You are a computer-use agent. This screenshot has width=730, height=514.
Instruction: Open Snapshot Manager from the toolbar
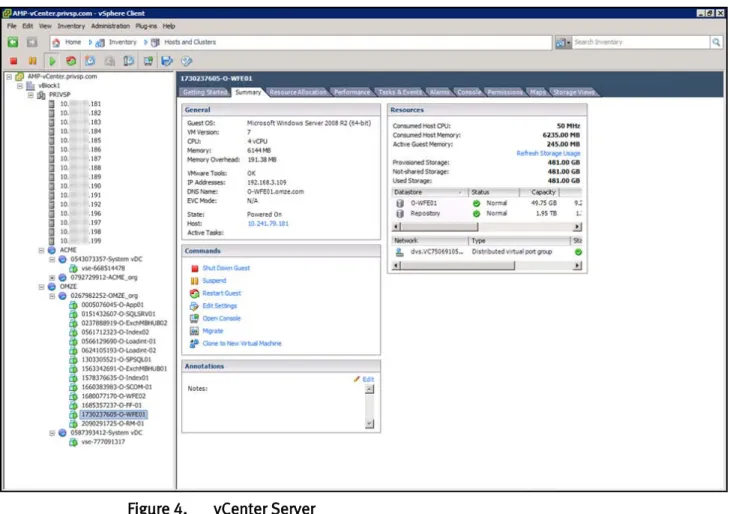(128, 61)
